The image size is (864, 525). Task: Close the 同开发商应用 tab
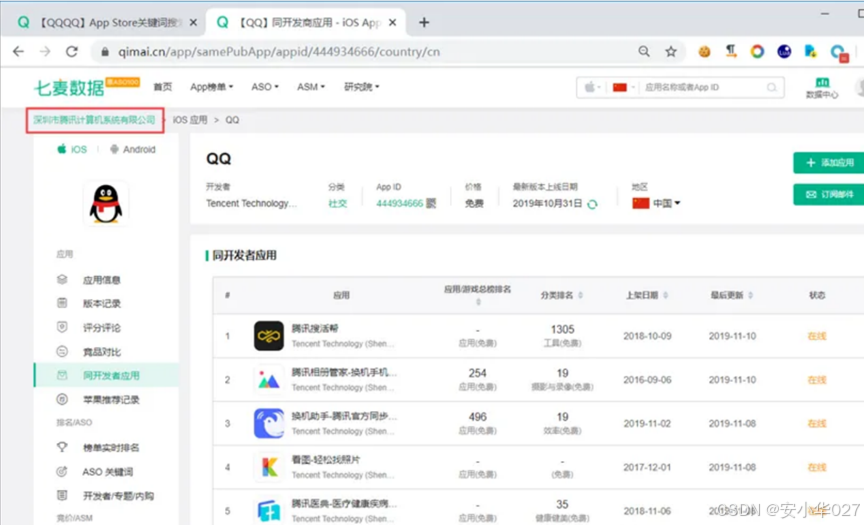click(x=392, y=23)
